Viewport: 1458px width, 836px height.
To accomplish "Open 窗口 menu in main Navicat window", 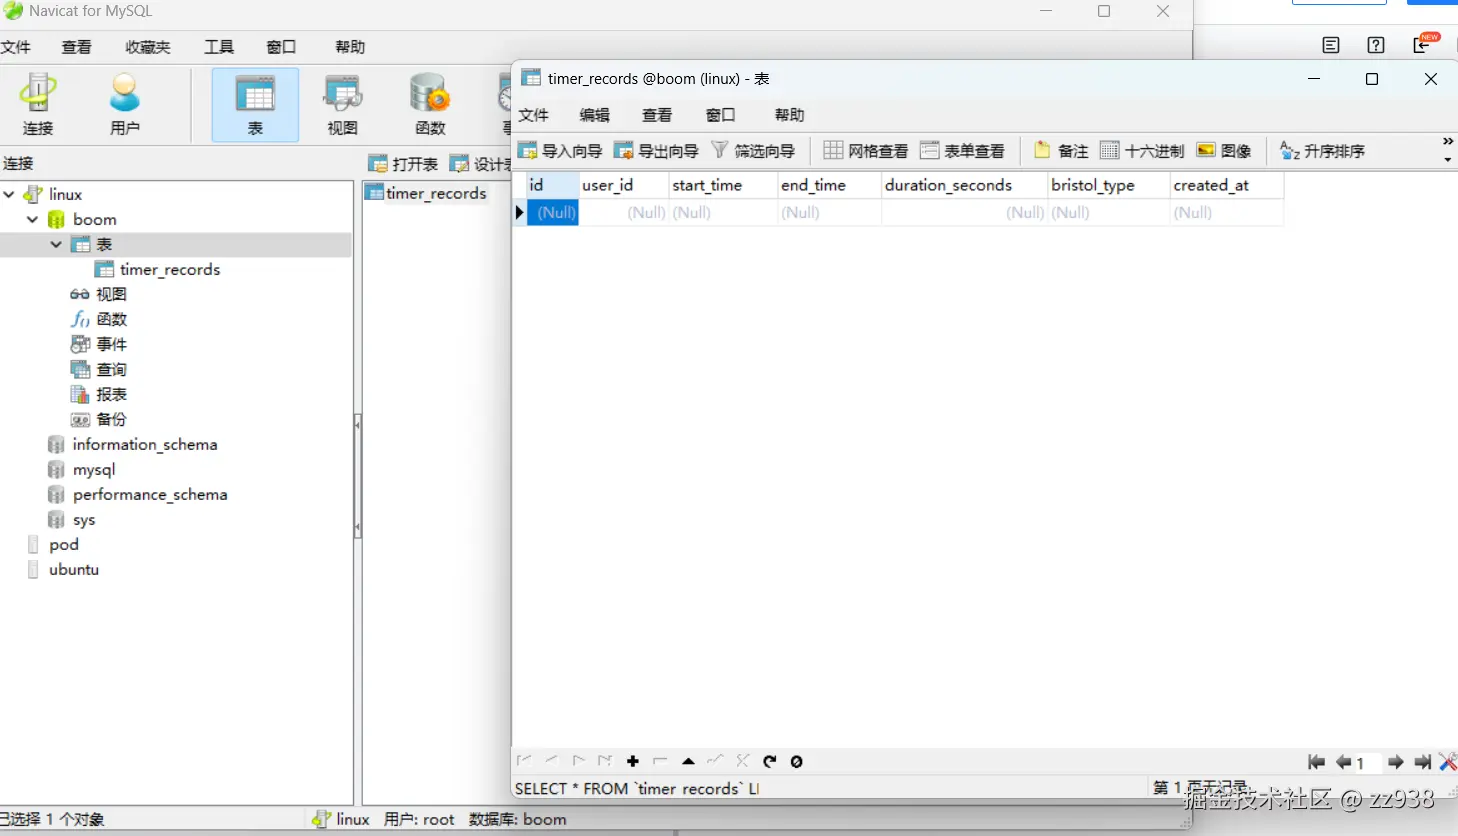I will pyautogui.click(x=281, y=47).
